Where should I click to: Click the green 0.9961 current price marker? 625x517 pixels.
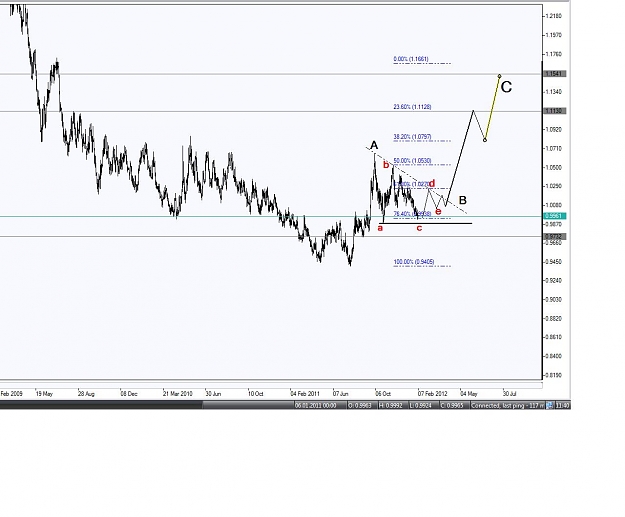point(554,216)
